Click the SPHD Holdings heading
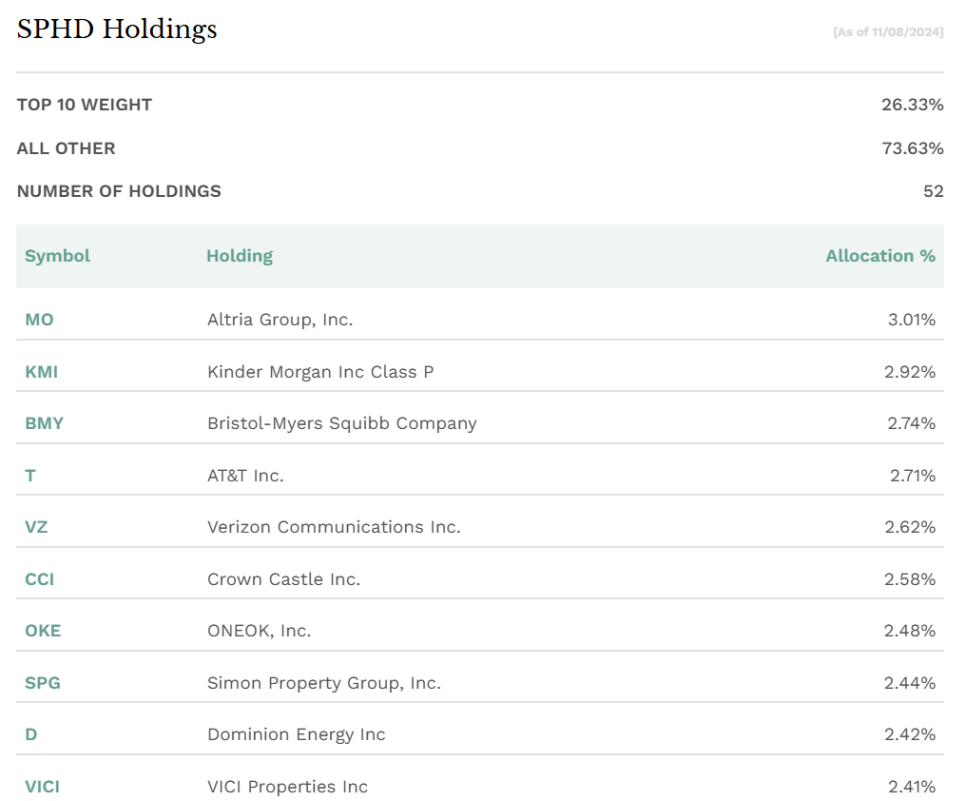This screenshot has height=801, width=966. [117, 30]
